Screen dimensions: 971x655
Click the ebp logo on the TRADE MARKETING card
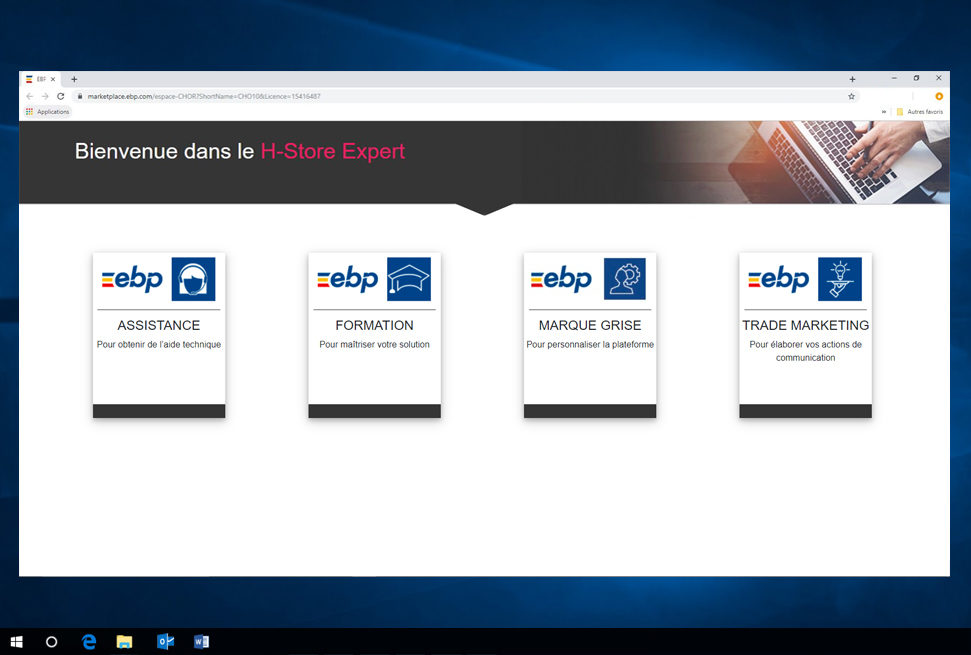(x=778, y=279)
